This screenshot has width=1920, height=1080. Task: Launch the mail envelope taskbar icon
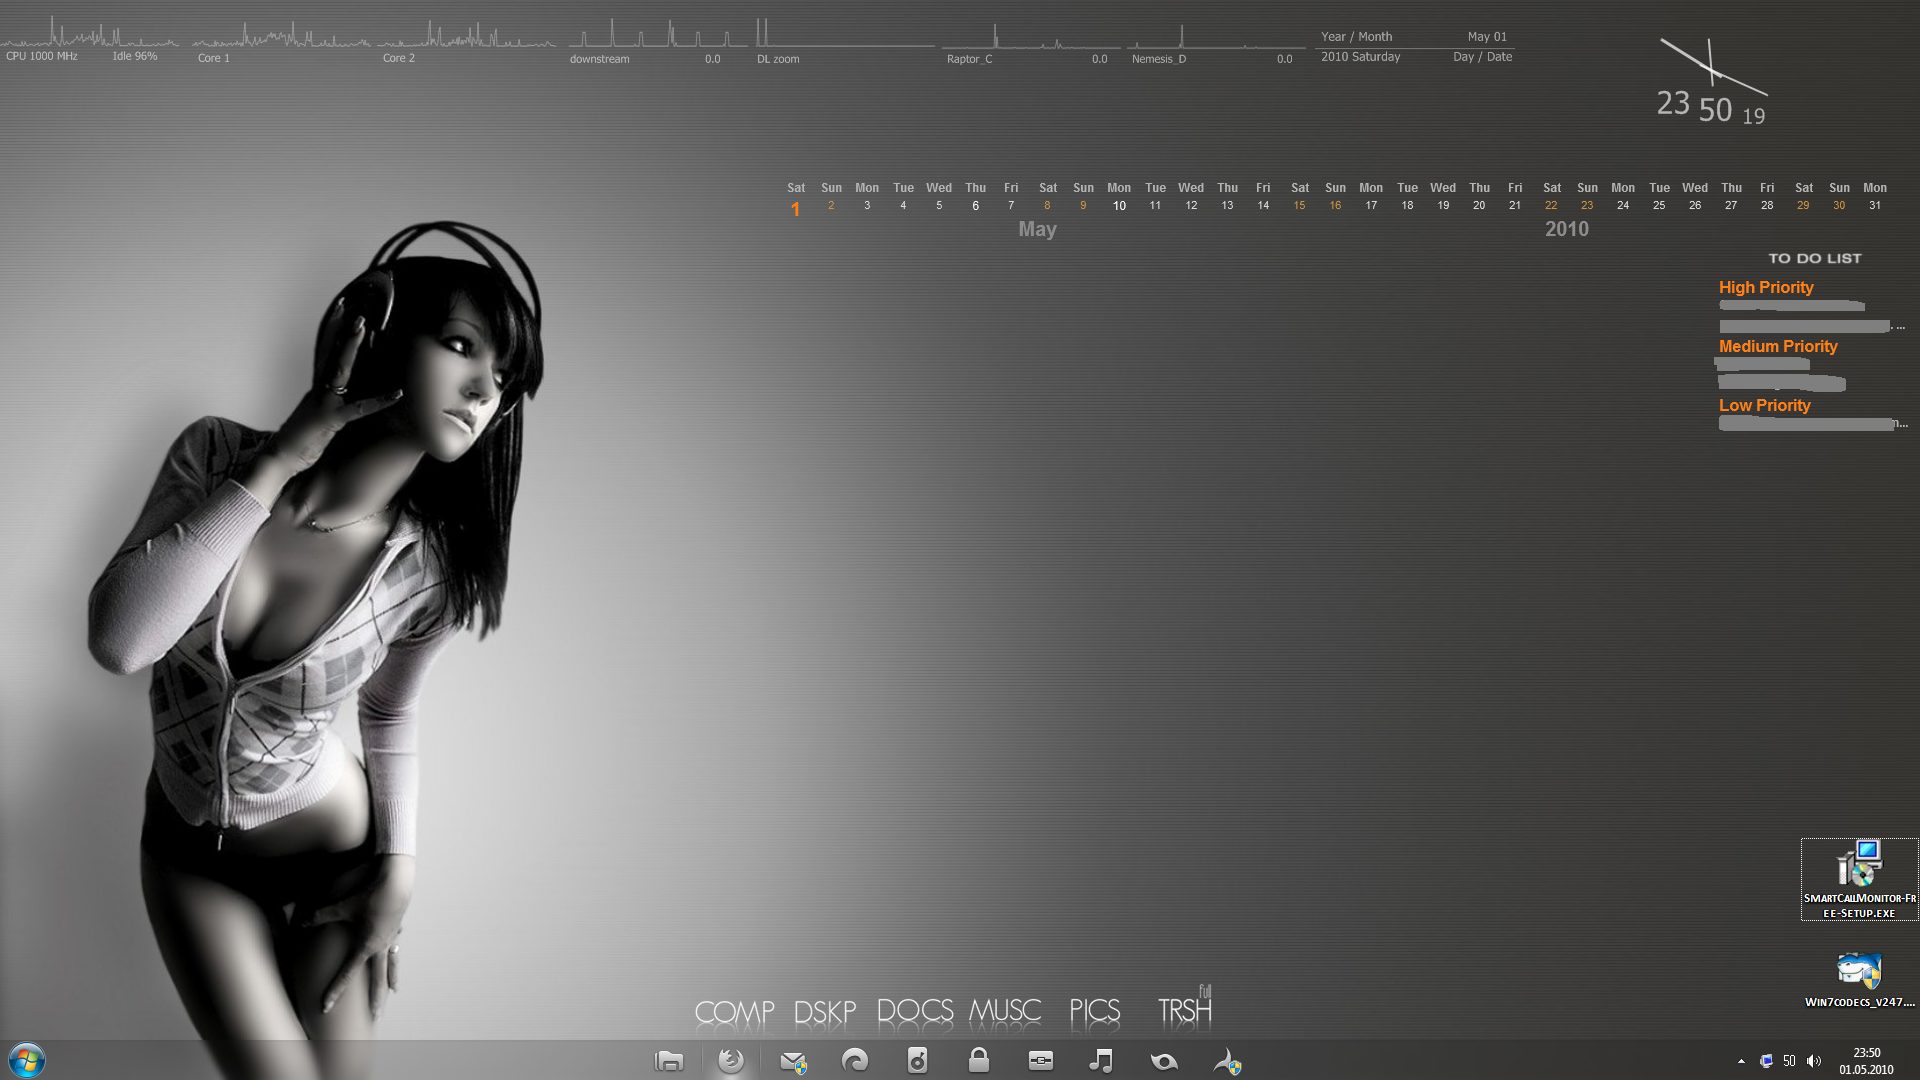tap(793, 1062)
